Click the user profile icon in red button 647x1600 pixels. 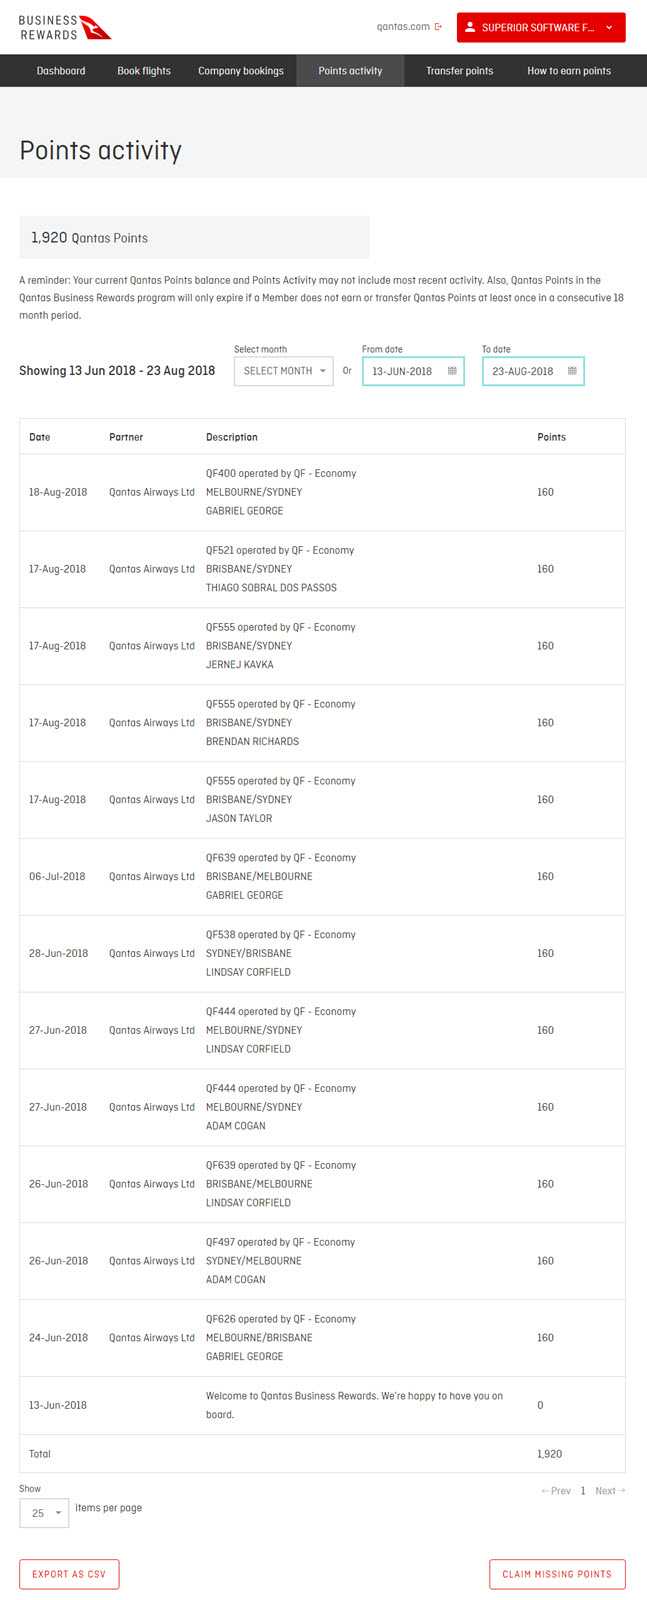coord(470,28)
